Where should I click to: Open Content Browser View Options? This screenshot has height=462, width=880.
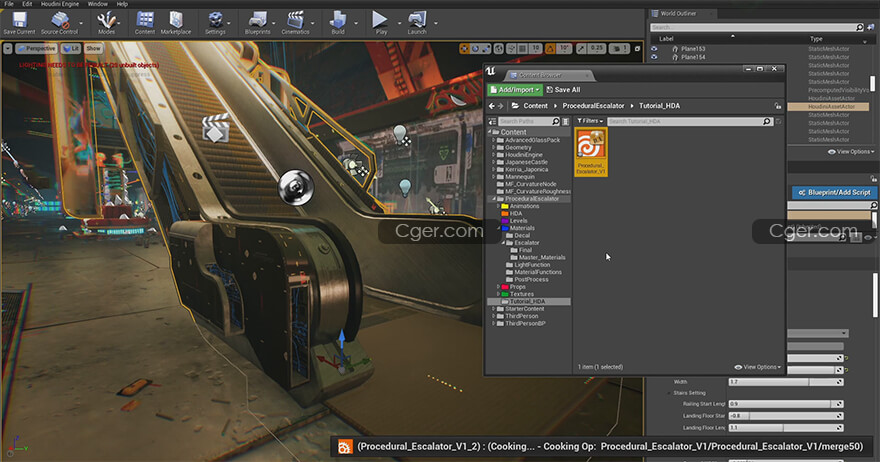(758, 367)
